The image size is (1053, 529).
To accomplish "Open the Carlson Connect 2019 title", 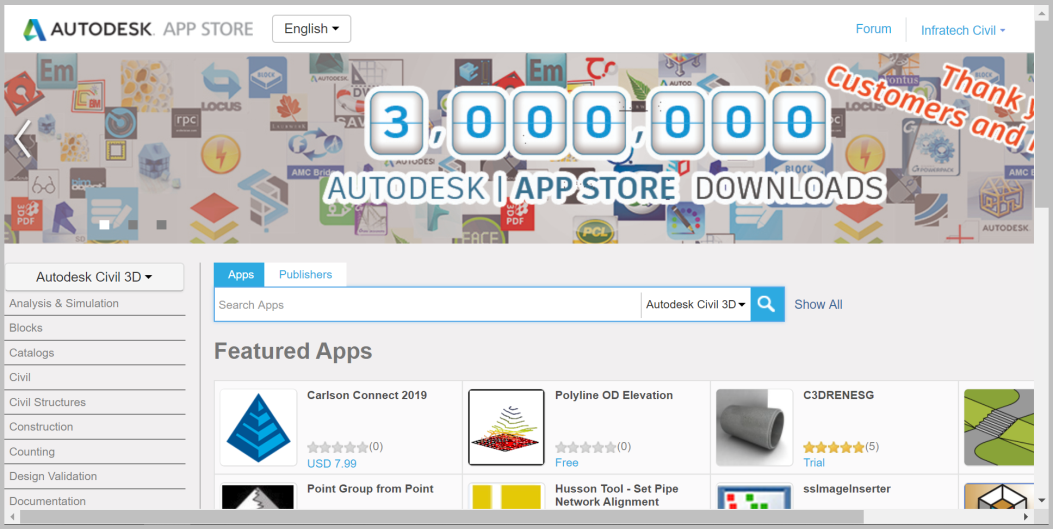I will tap(367, 395).
